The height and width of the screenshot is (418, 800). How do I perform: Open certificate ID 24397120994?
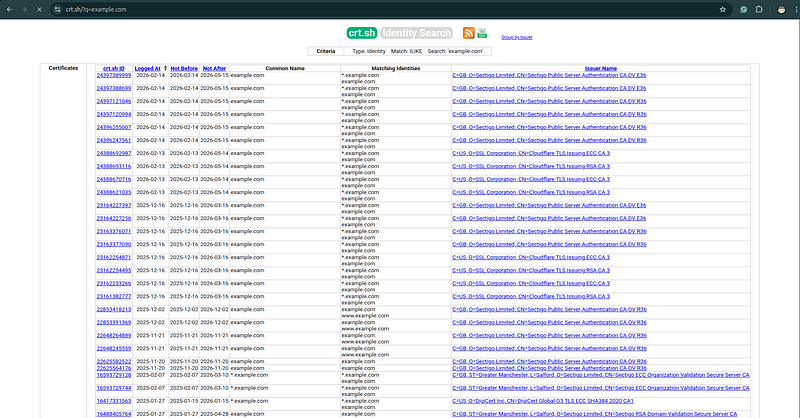114,114
